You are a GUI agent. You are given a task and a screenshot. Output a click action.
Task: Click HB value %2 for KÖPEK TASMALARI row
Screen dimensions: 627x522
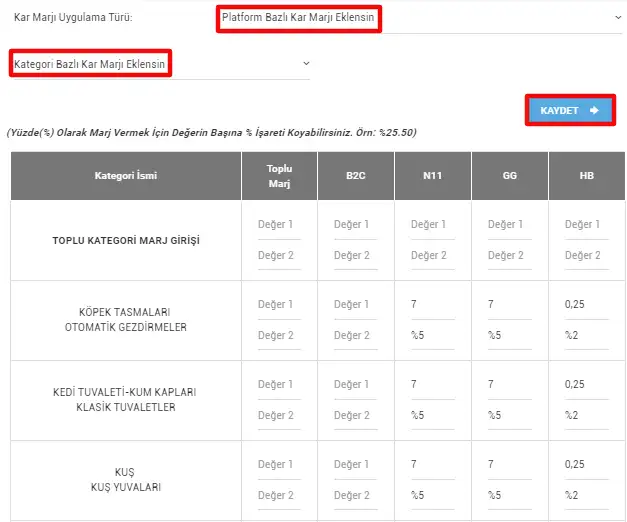587,336
